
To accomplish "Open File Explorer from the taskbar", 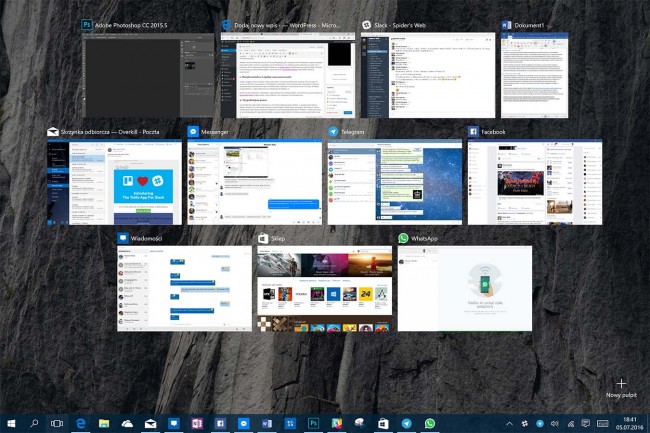I will point(104,423).
